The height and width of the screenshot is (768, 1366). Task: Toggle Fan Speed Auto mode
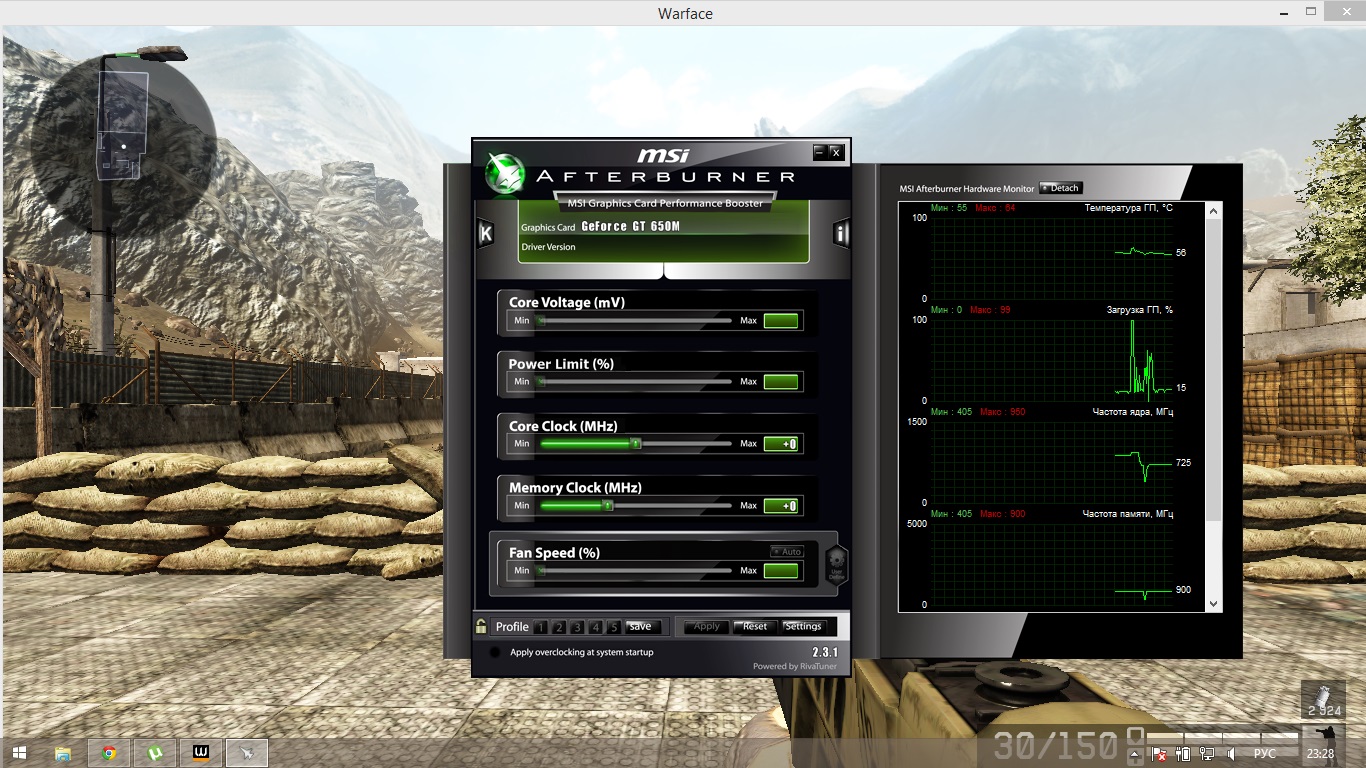point(787,551)
